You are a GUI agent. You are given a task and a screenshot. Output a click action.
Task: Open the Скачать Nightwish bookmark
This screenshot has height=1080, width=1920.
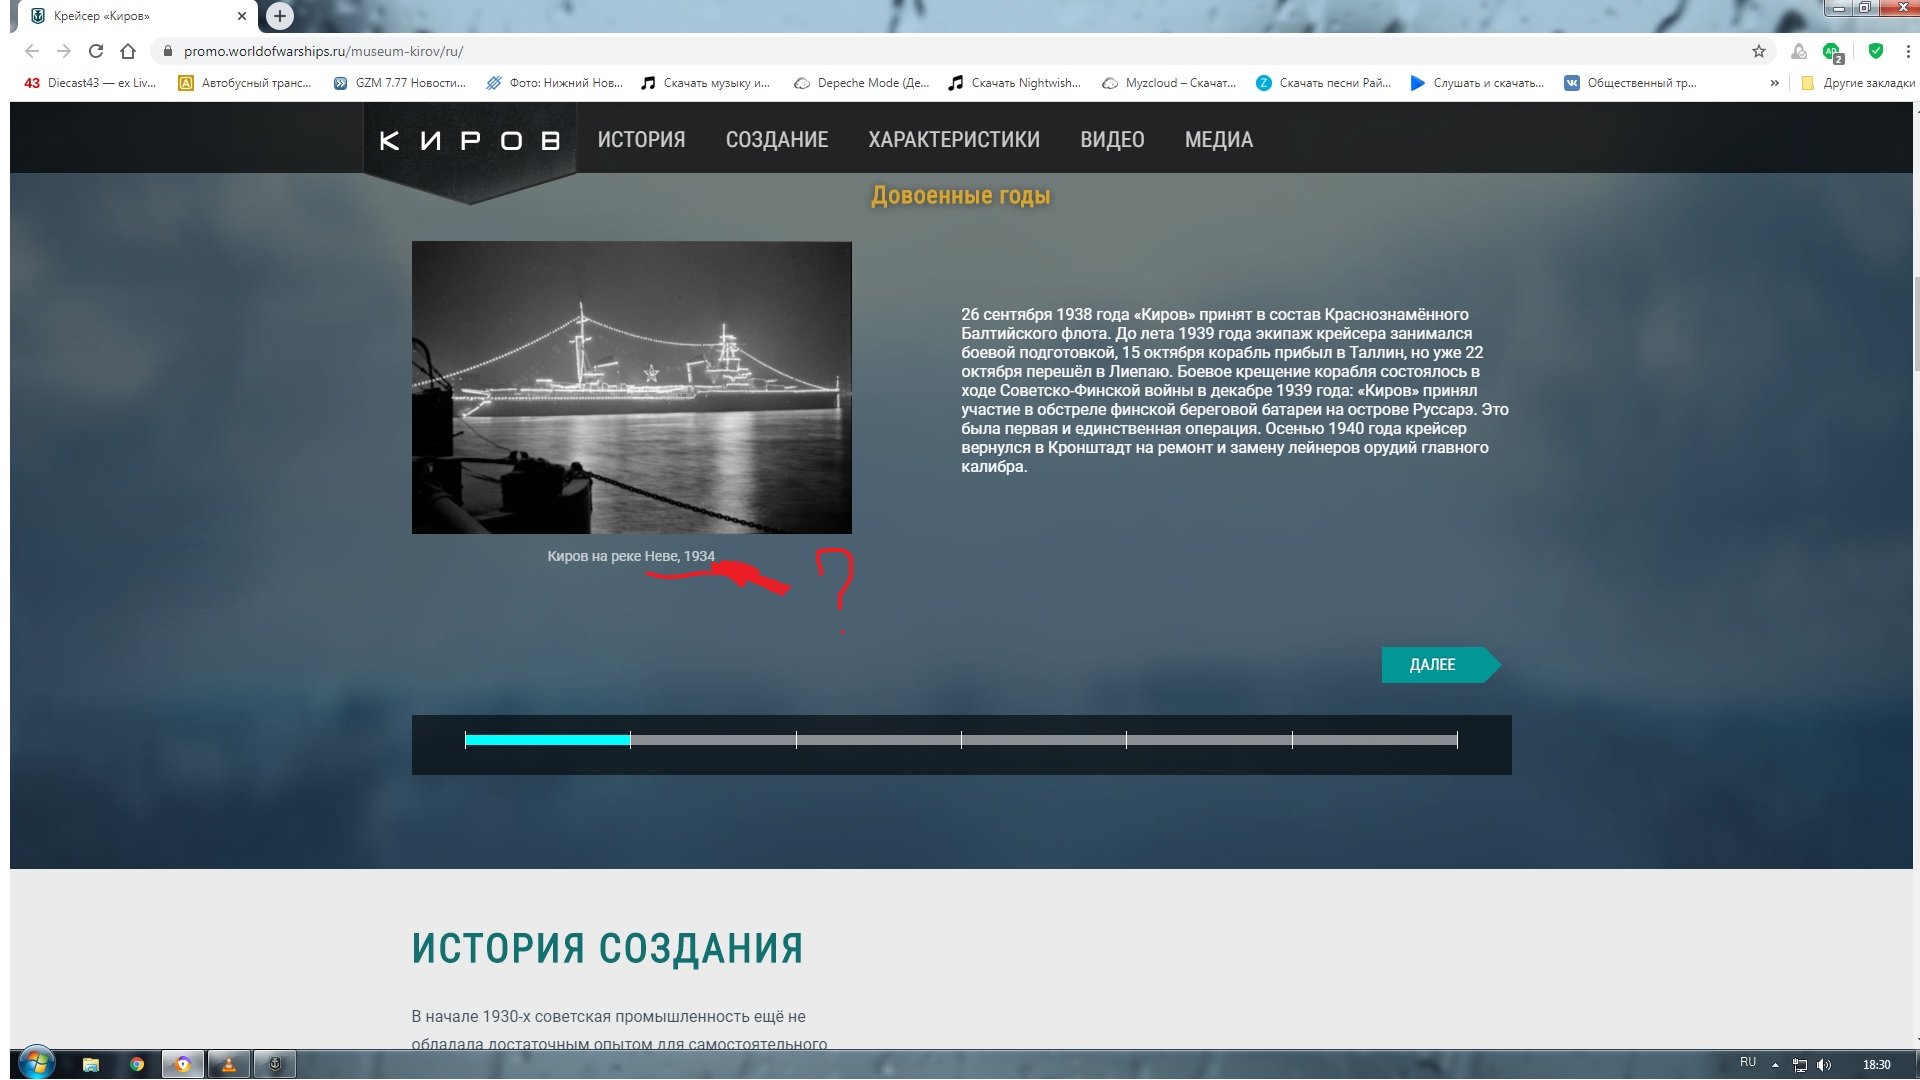(1015, 83)
